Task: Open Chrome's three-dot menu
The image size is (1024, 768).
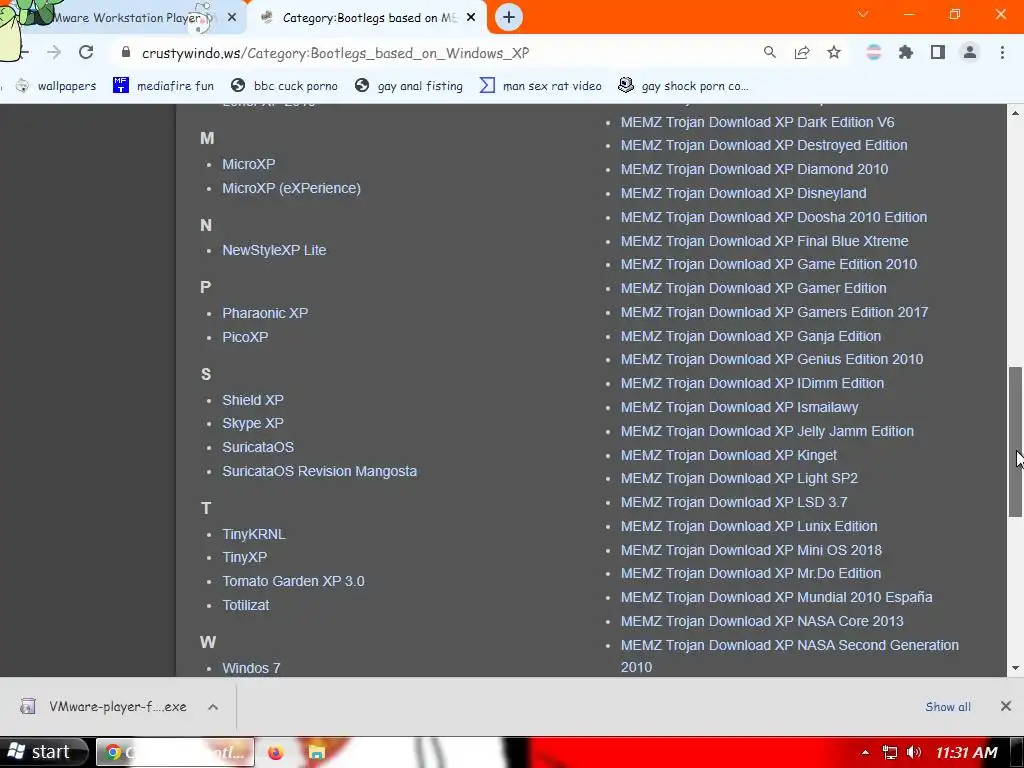Action: [1002, 53]
